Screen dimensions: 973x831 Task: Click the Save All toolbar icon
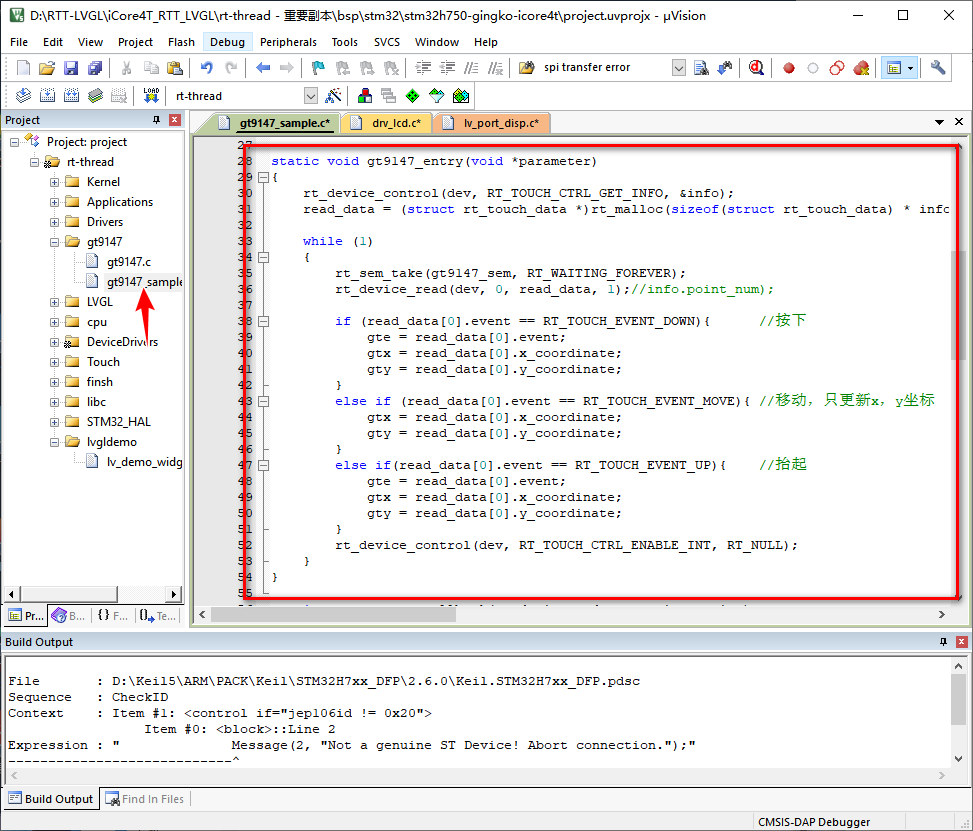(95, 68)
